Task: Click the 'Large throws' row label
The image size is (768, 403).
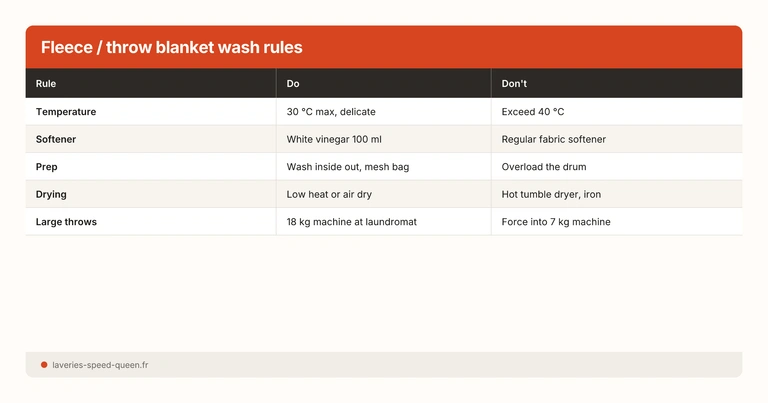Action: 66,222
